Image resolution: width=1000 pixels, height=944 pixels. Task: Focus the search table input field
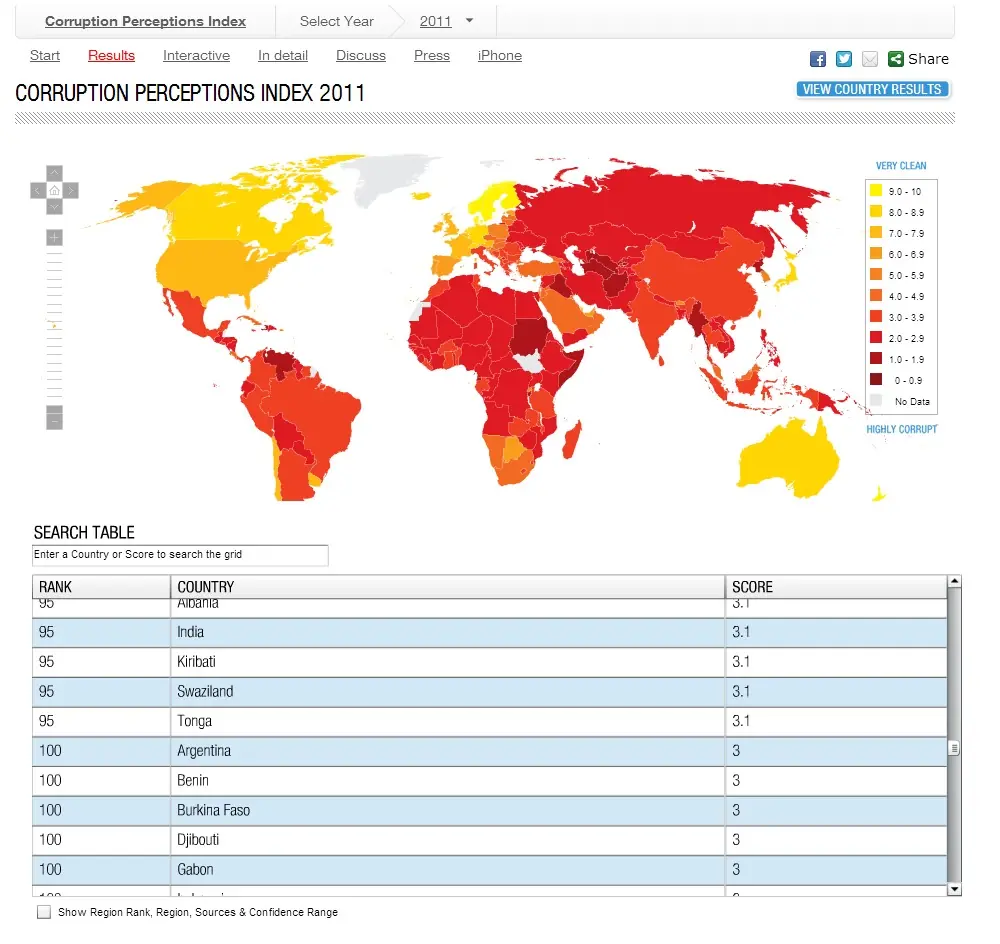[180, 555]
